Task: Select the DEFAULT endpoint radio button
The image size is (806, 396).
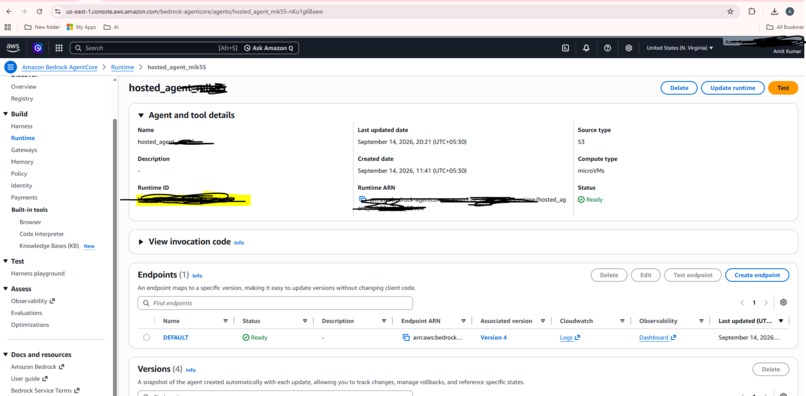Action: (146, 337)
